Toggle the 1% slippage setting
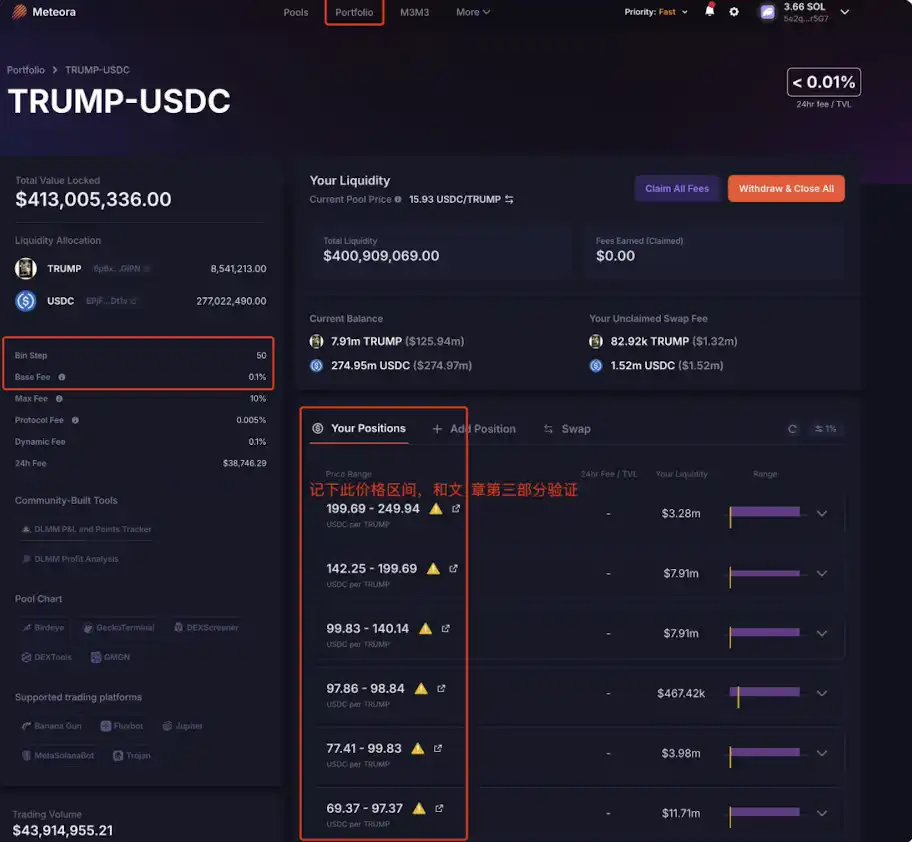 [x=825, y=429]
